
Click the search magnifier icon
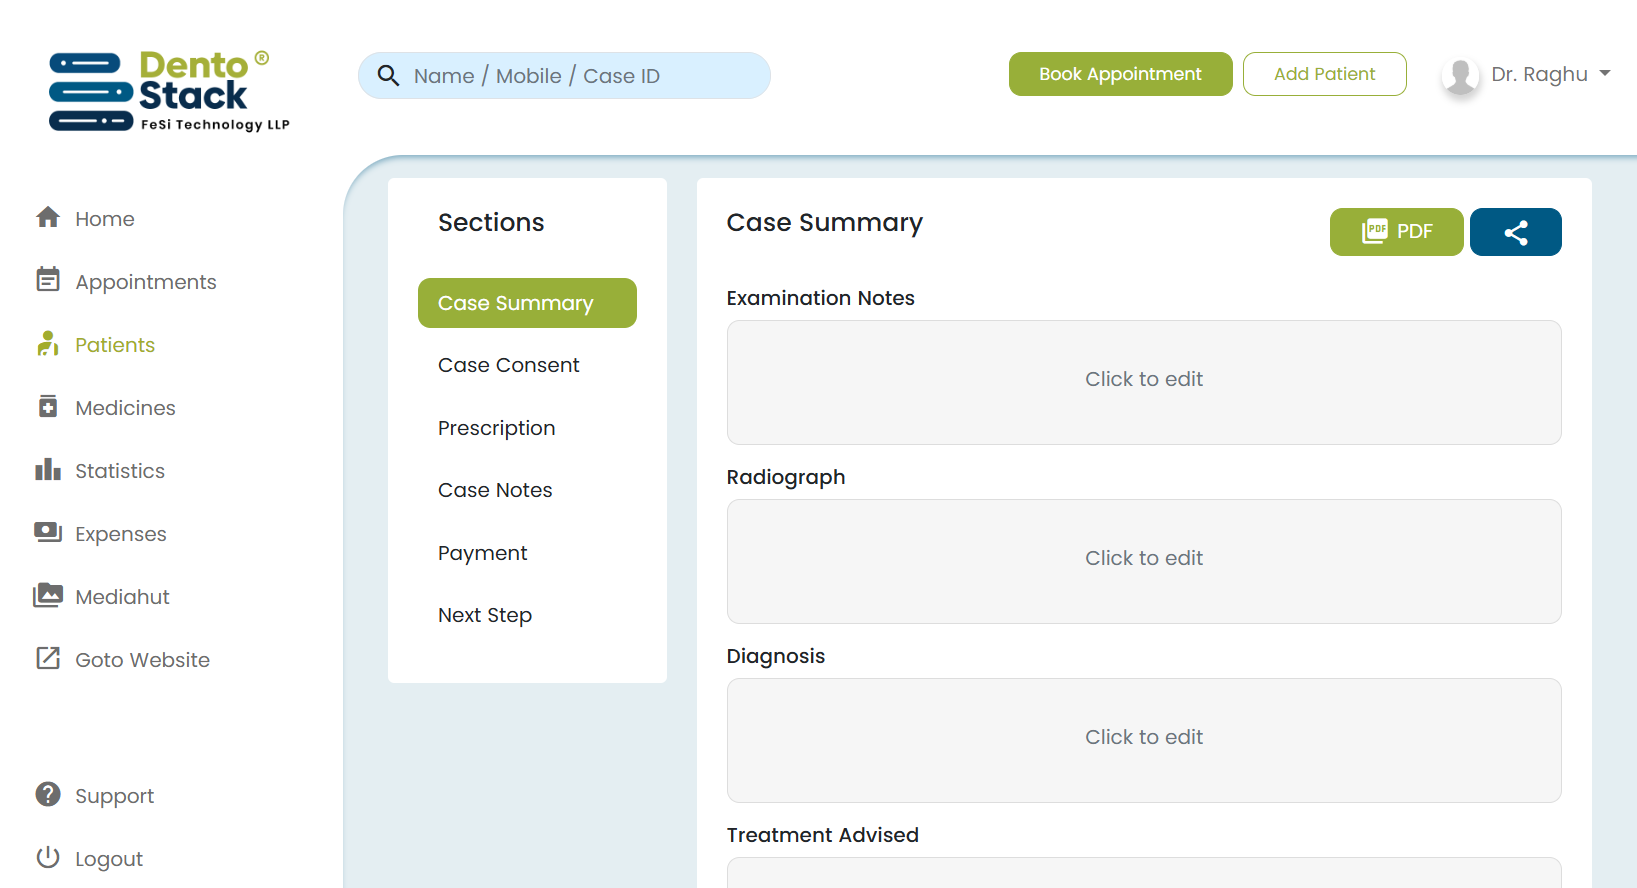(x=388, y=75)
